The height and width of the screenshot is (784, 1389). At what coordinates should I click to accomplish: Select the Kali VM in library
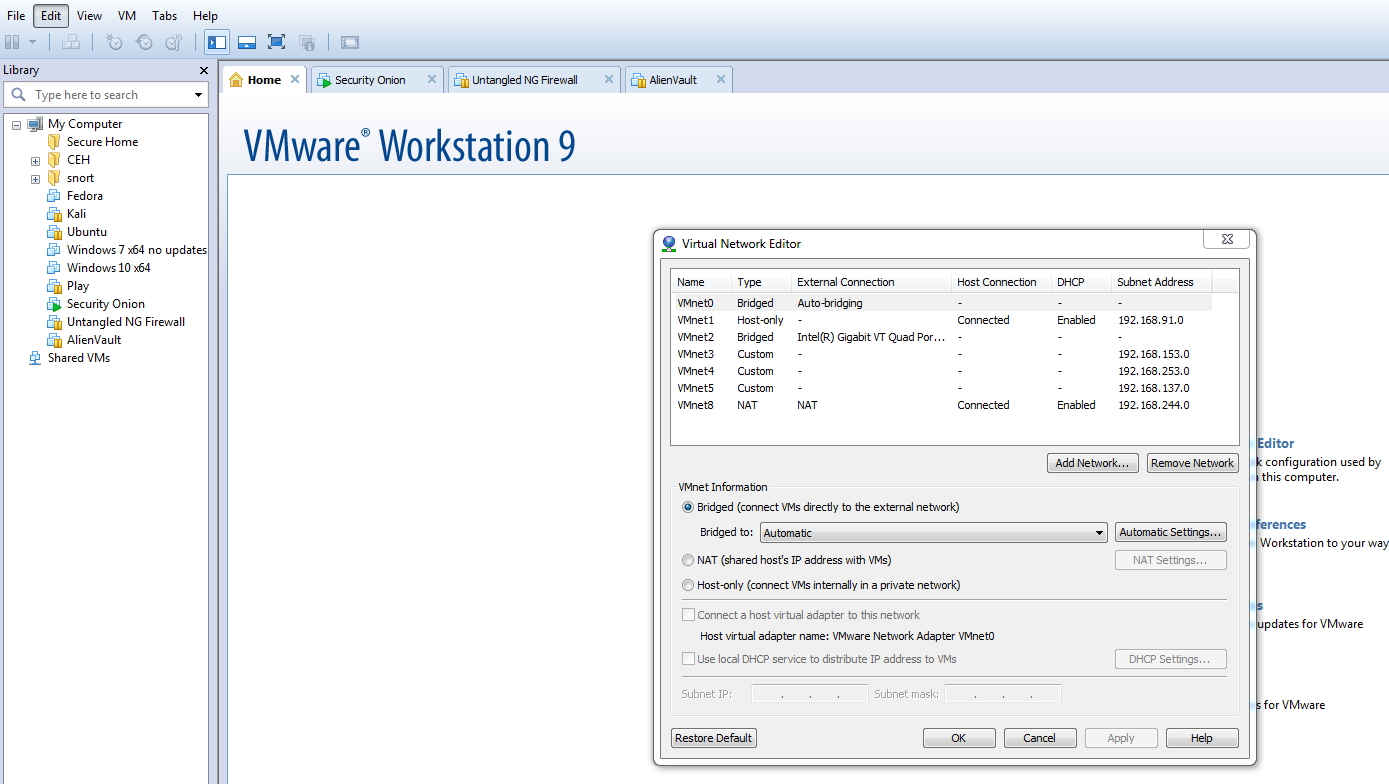76,214
